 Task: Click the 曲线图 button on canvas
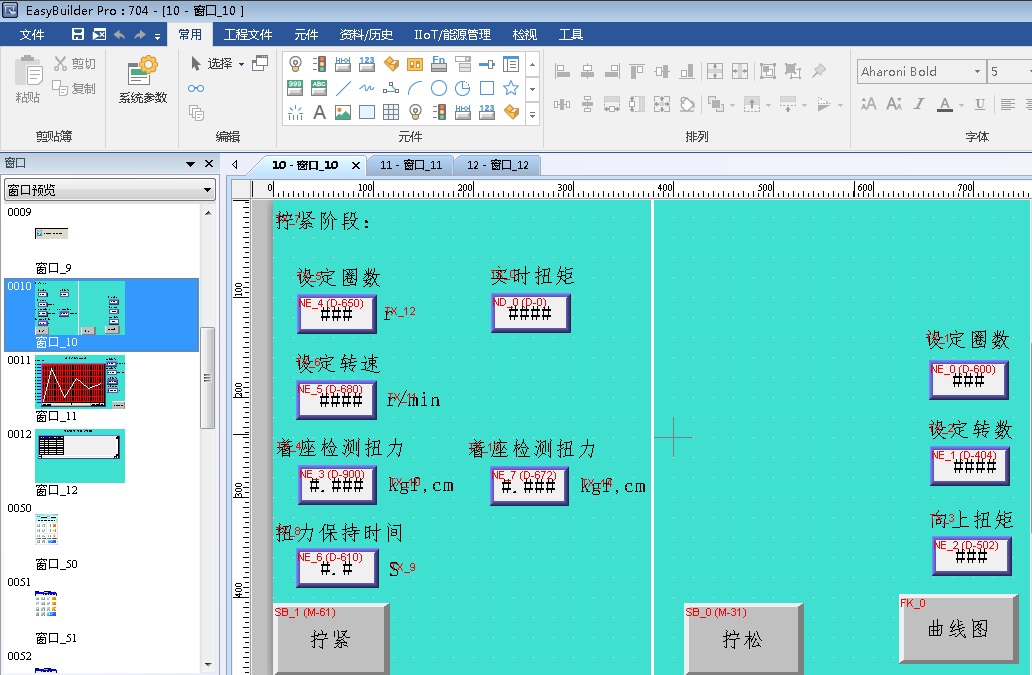click(958, 628)
